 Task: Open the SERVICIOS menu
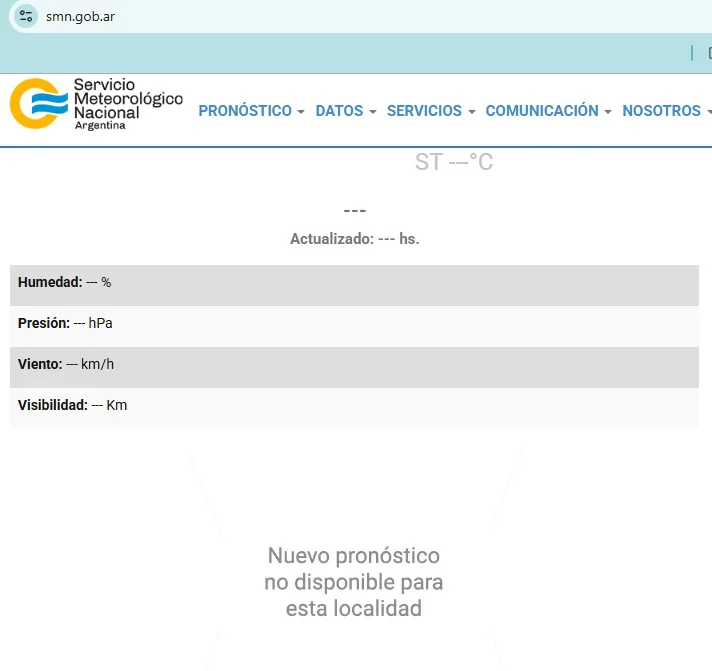(x=431, y=111)
